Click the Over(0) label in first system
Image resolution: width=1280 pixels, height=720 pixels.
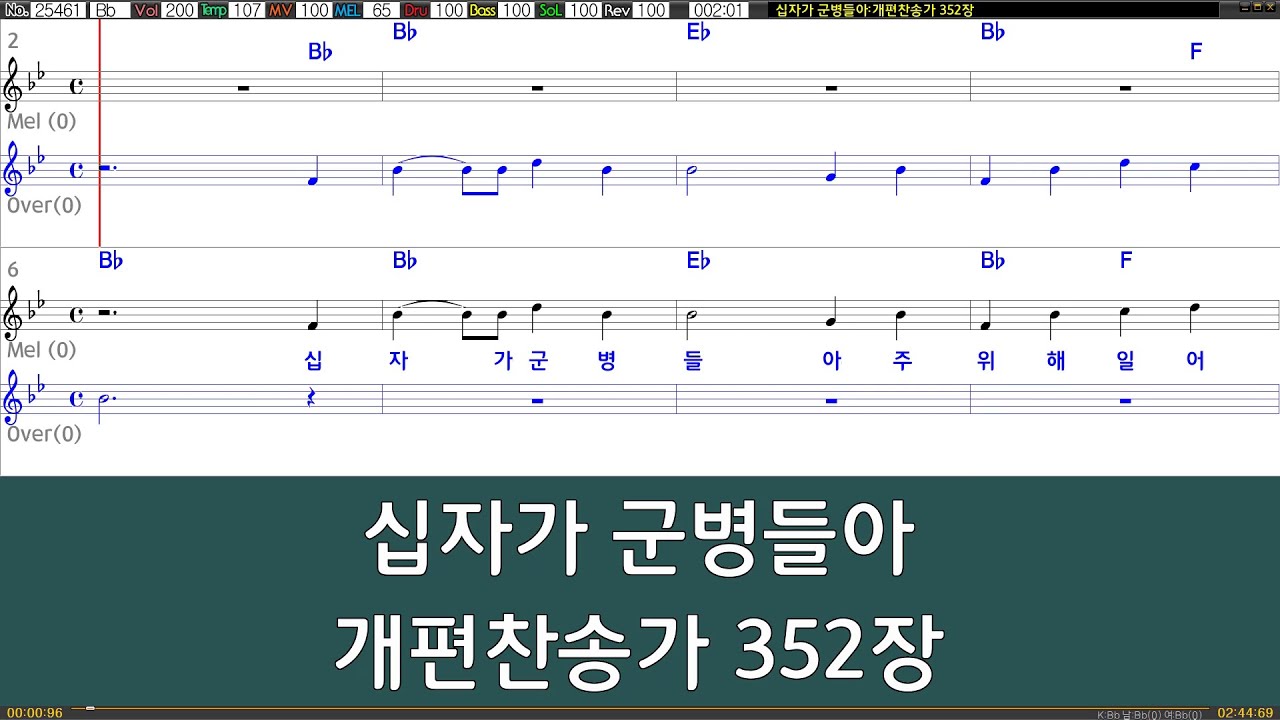[x=44, y=205]
